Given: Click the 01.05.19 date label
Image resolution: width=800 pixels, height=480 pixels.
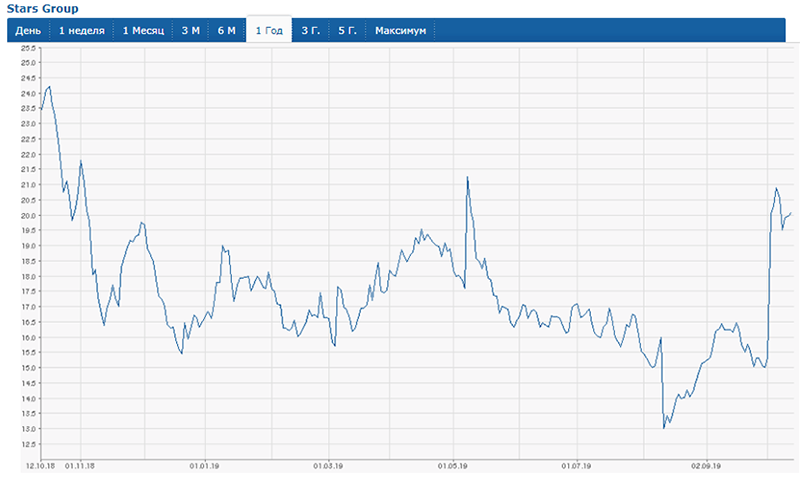Looking at the screenshot, I should coord(453,465).
